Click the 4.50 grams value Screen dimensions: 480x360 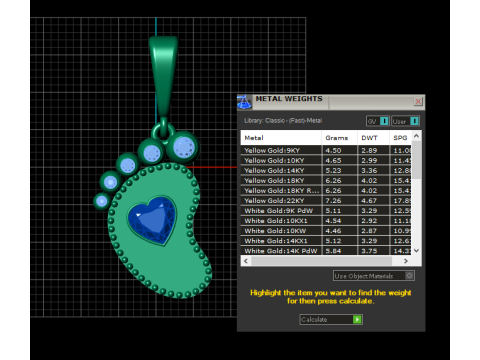click(333, 150)
